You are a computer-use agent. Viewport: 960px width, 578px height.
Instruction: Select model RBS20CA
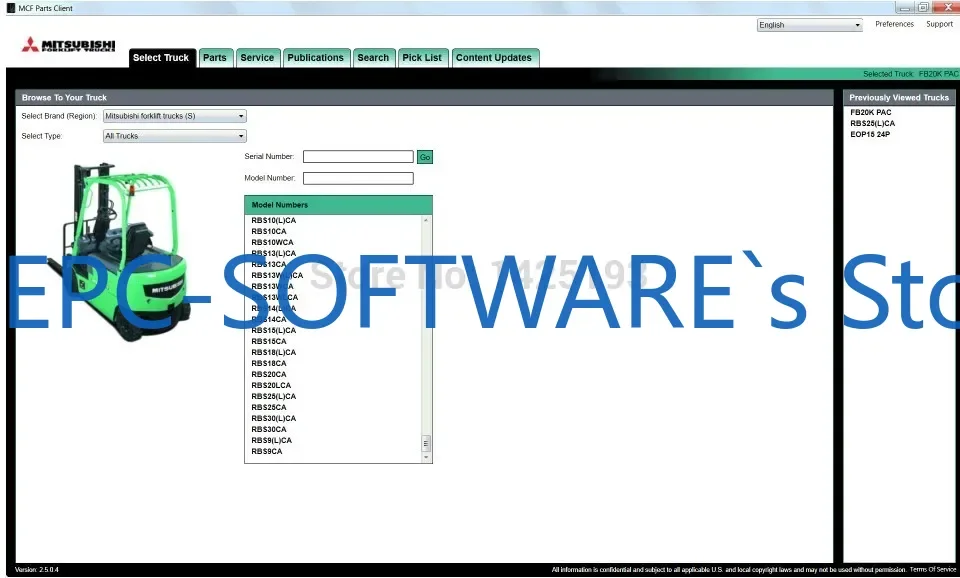pos(269,375)
